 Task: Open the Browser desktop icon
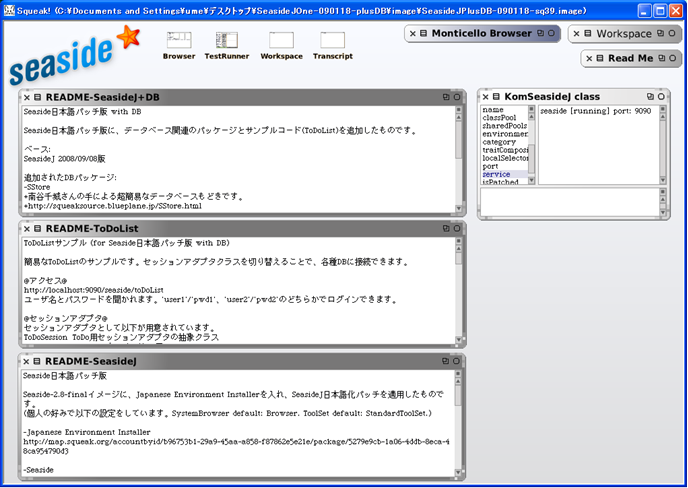pos(179,45)
